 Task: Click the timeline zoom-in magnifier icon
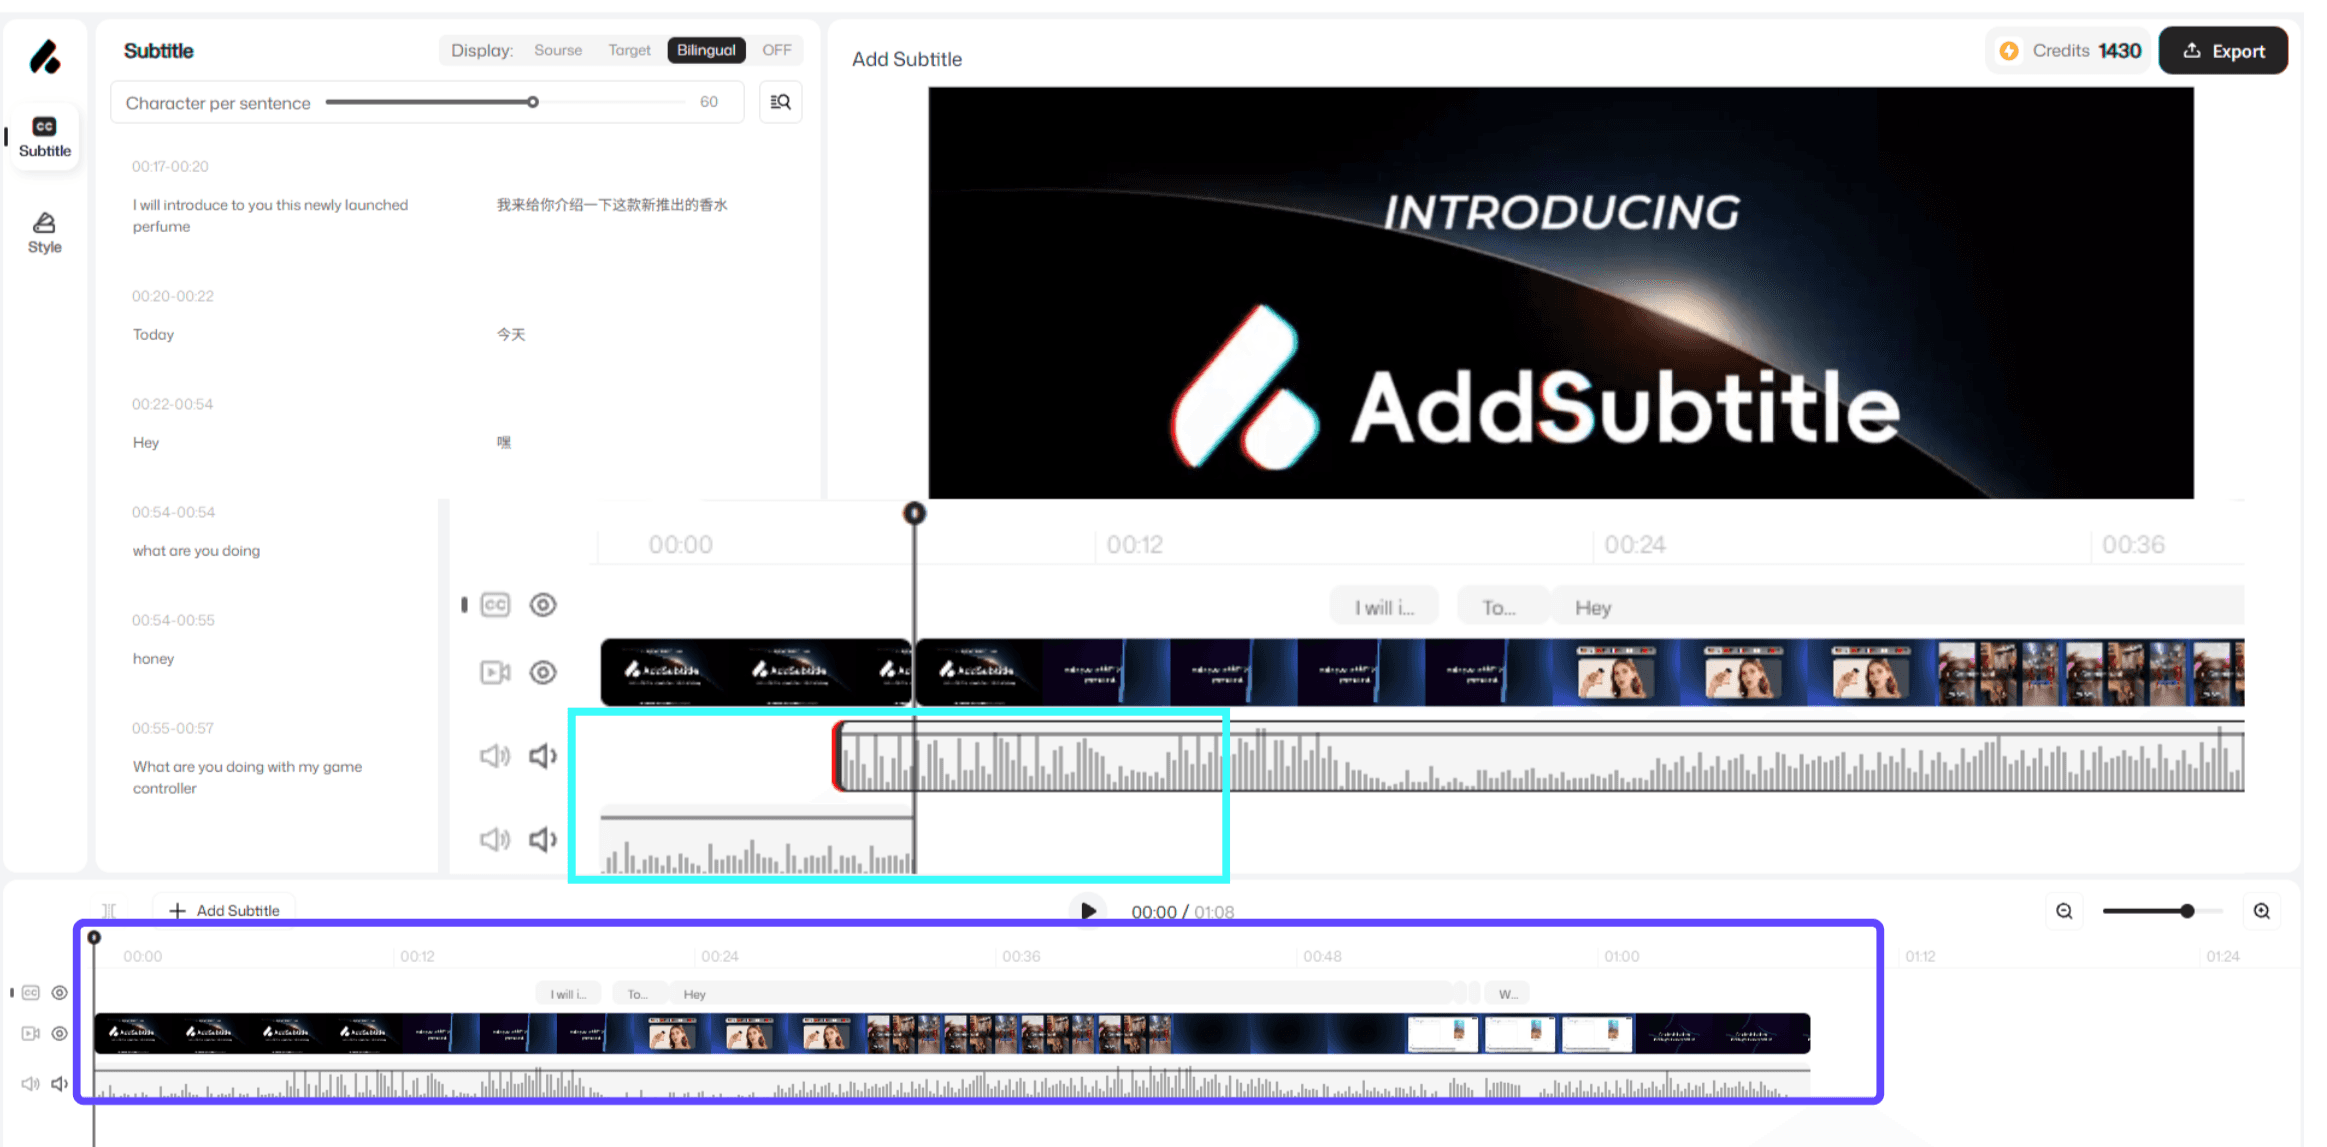(x=2262, y=911)
